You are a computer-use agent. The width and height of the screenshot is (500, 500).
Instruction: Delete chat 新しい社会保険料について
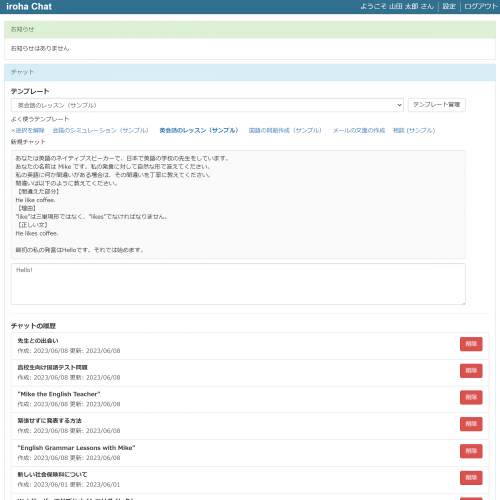471,478
